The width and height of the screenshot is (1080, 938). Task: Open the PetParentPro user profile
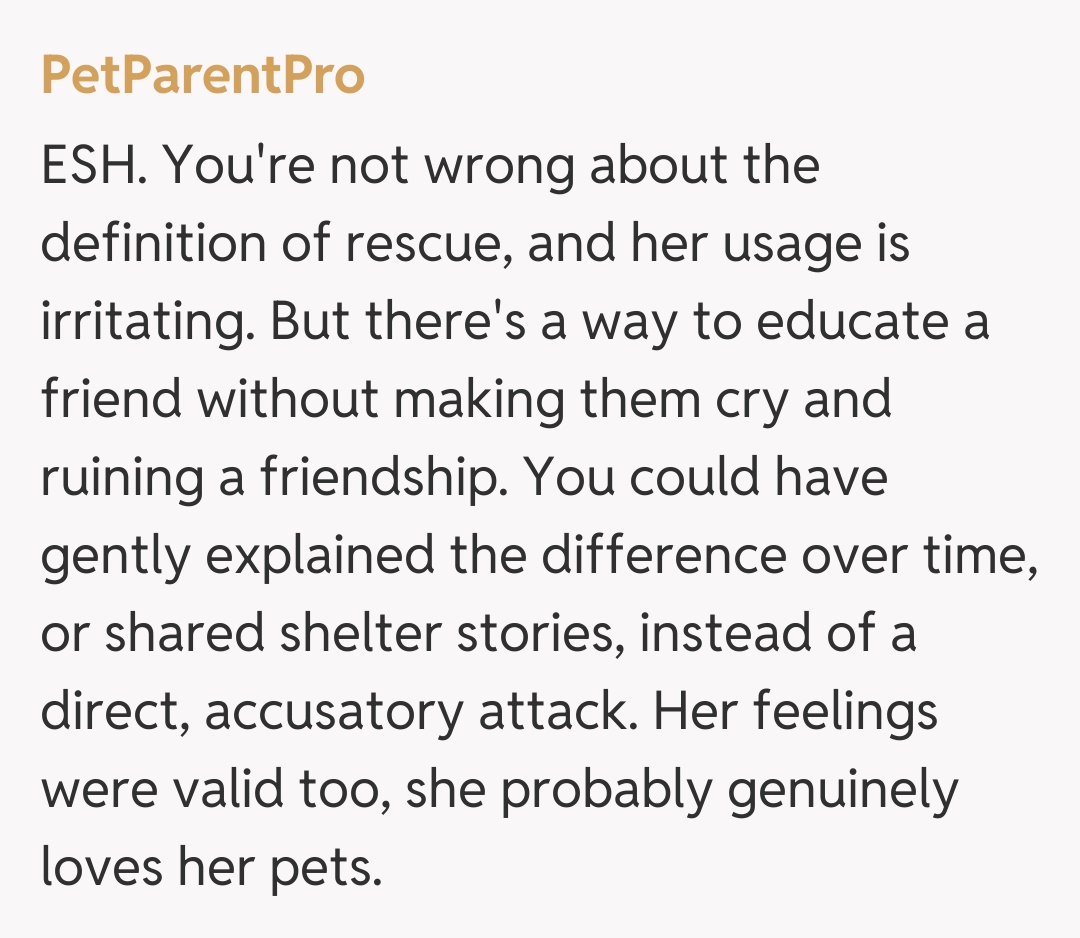tap(203, 76)
